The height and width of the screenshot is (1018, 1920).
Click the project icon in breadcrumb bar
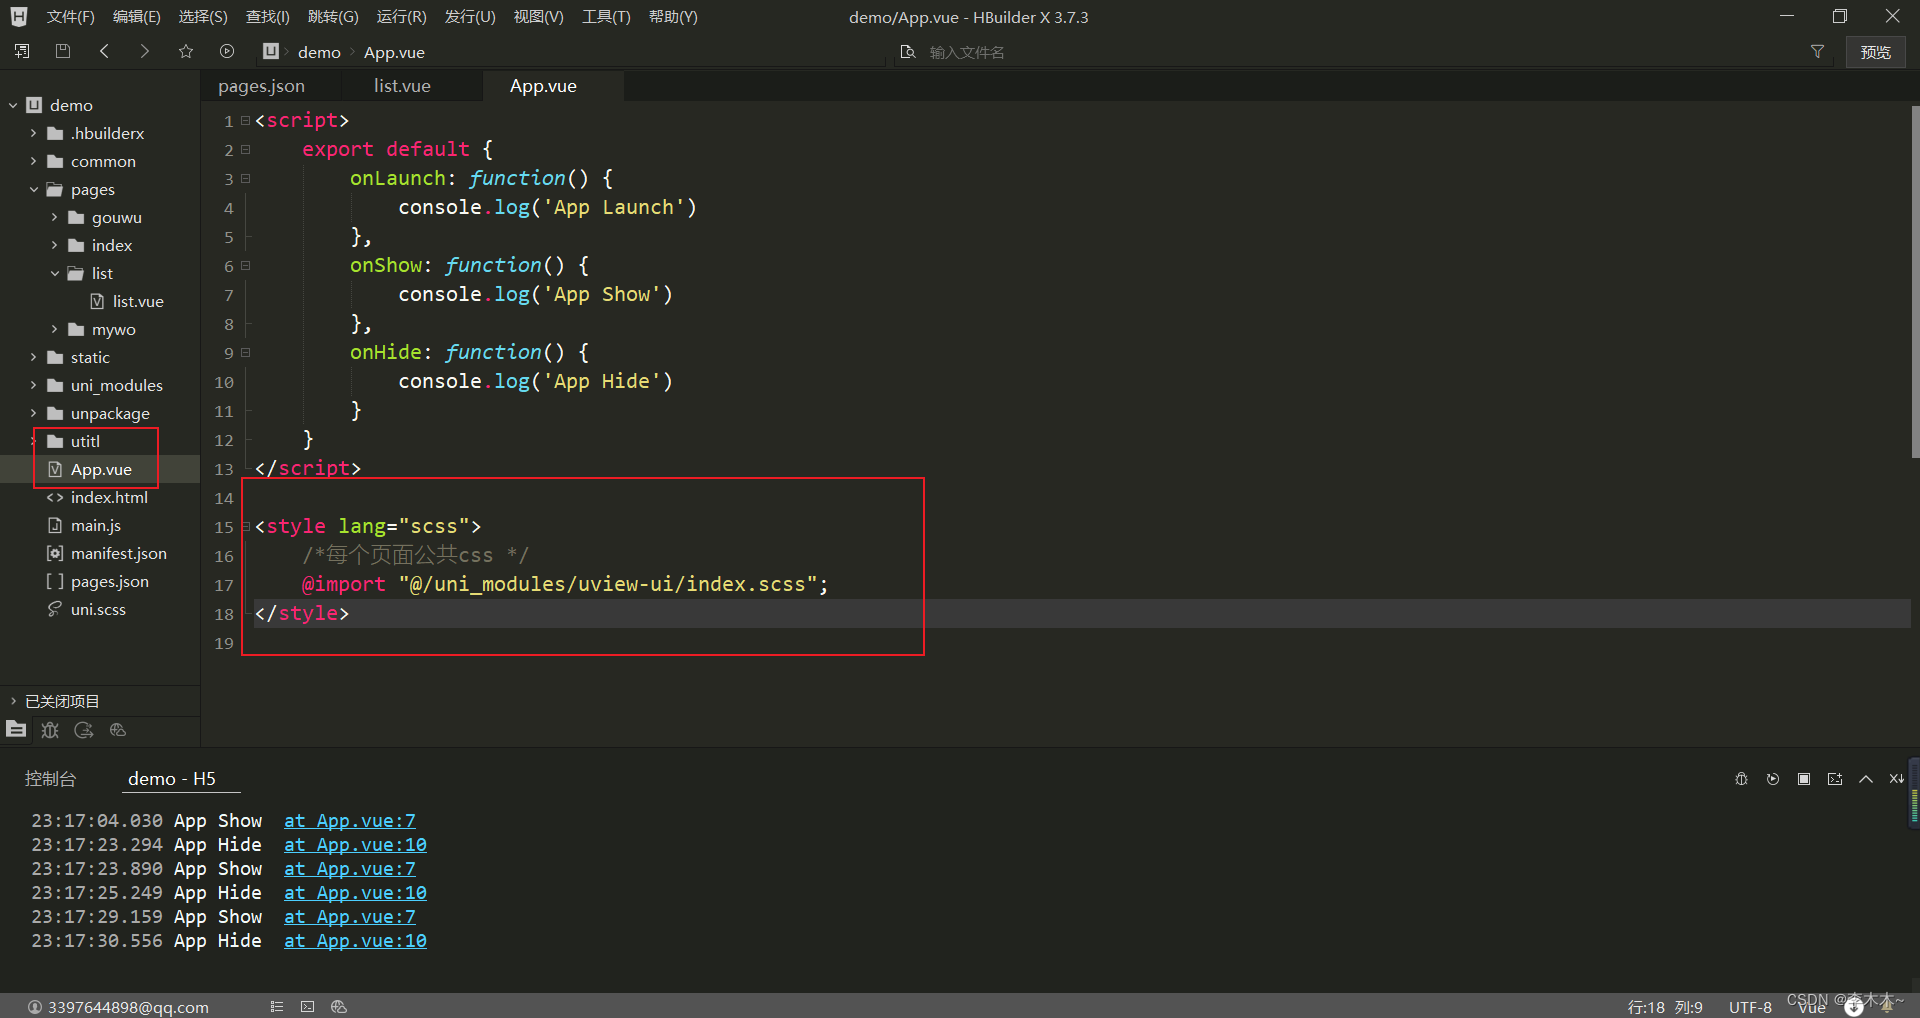pyautogui.click(x=271, y=51)
